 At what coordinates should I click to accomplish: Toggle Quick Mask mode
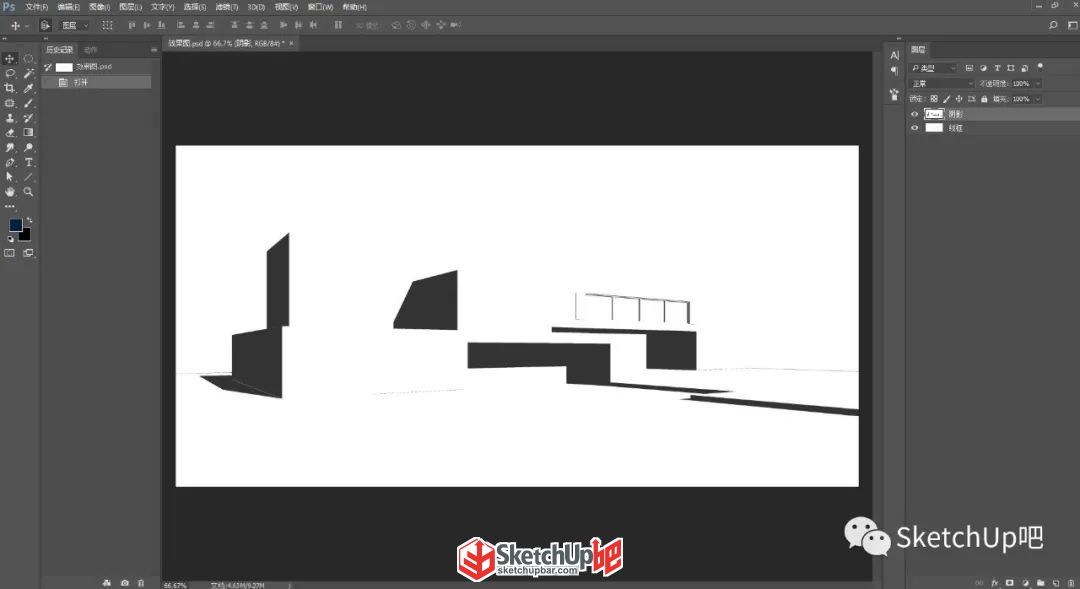coord(10,253)
